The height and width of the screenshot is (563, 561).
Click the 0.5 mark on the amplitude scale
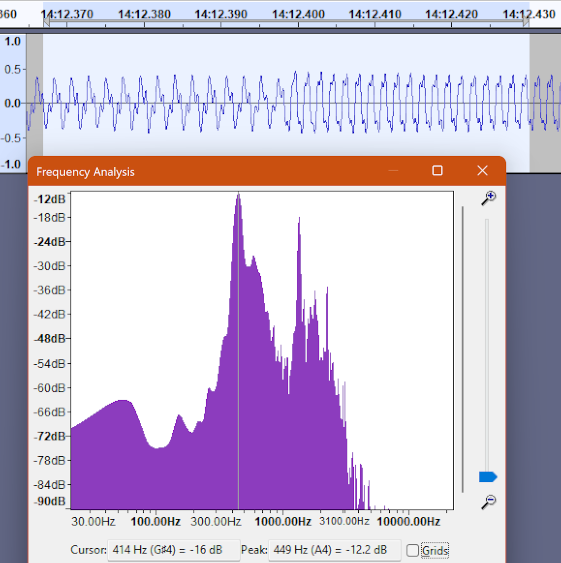tap(13, 69)
